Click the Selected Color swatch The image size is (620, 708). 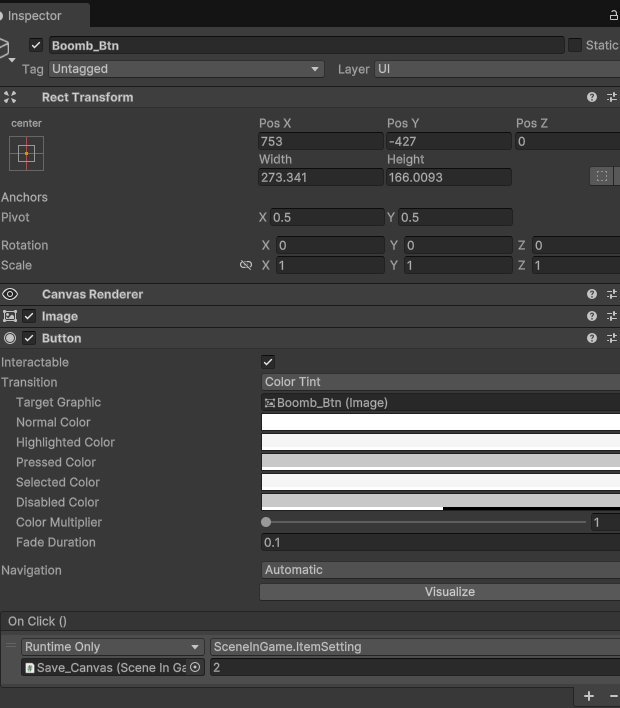pos(441,482)
